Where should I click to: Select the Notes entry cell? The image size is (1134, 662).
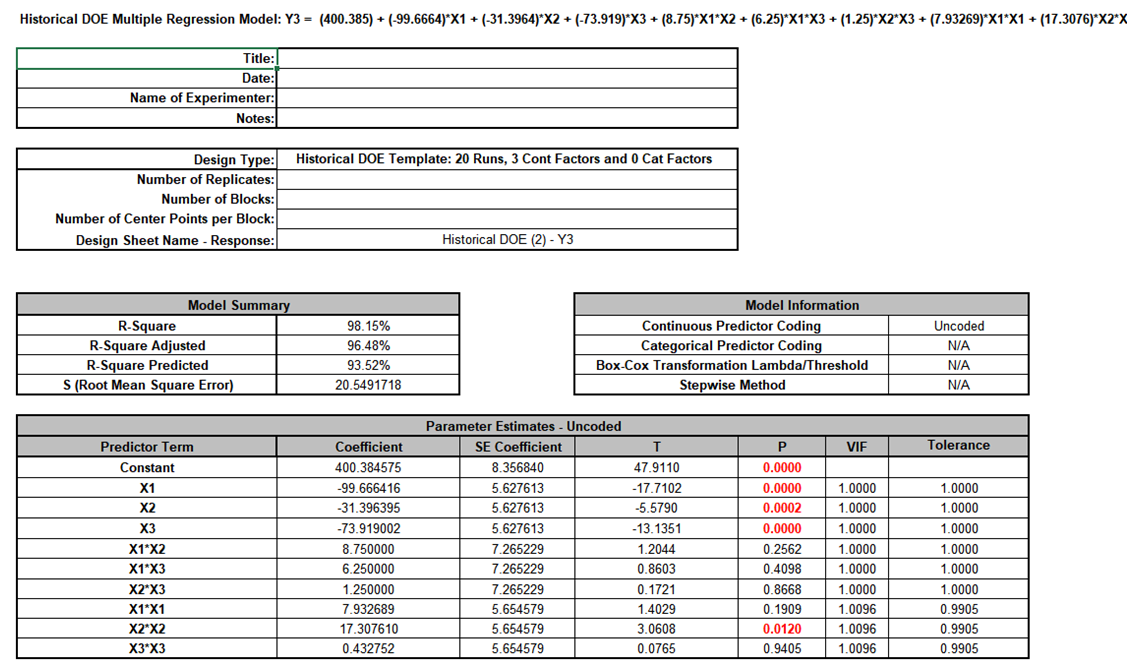click(x=506, y=119)
